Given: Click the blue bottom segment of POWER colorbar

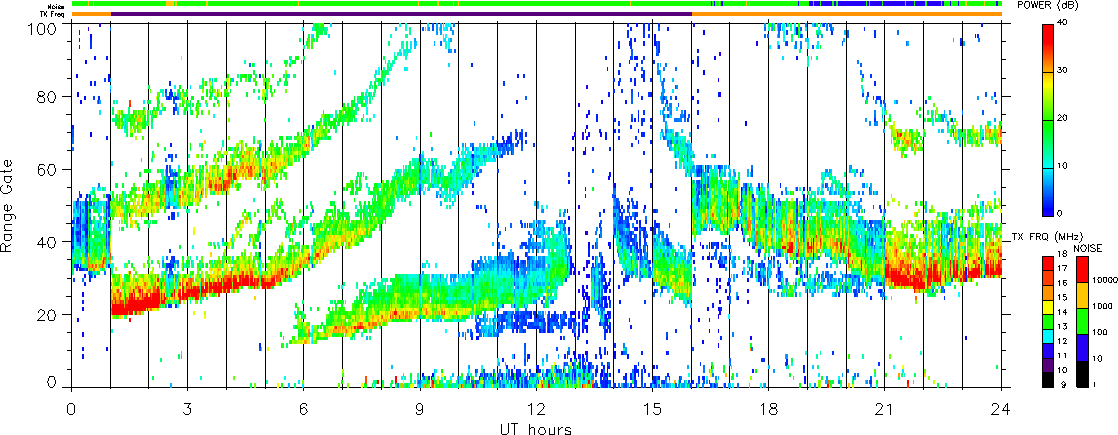Looking at the screenshot, I should [1048, 203].
